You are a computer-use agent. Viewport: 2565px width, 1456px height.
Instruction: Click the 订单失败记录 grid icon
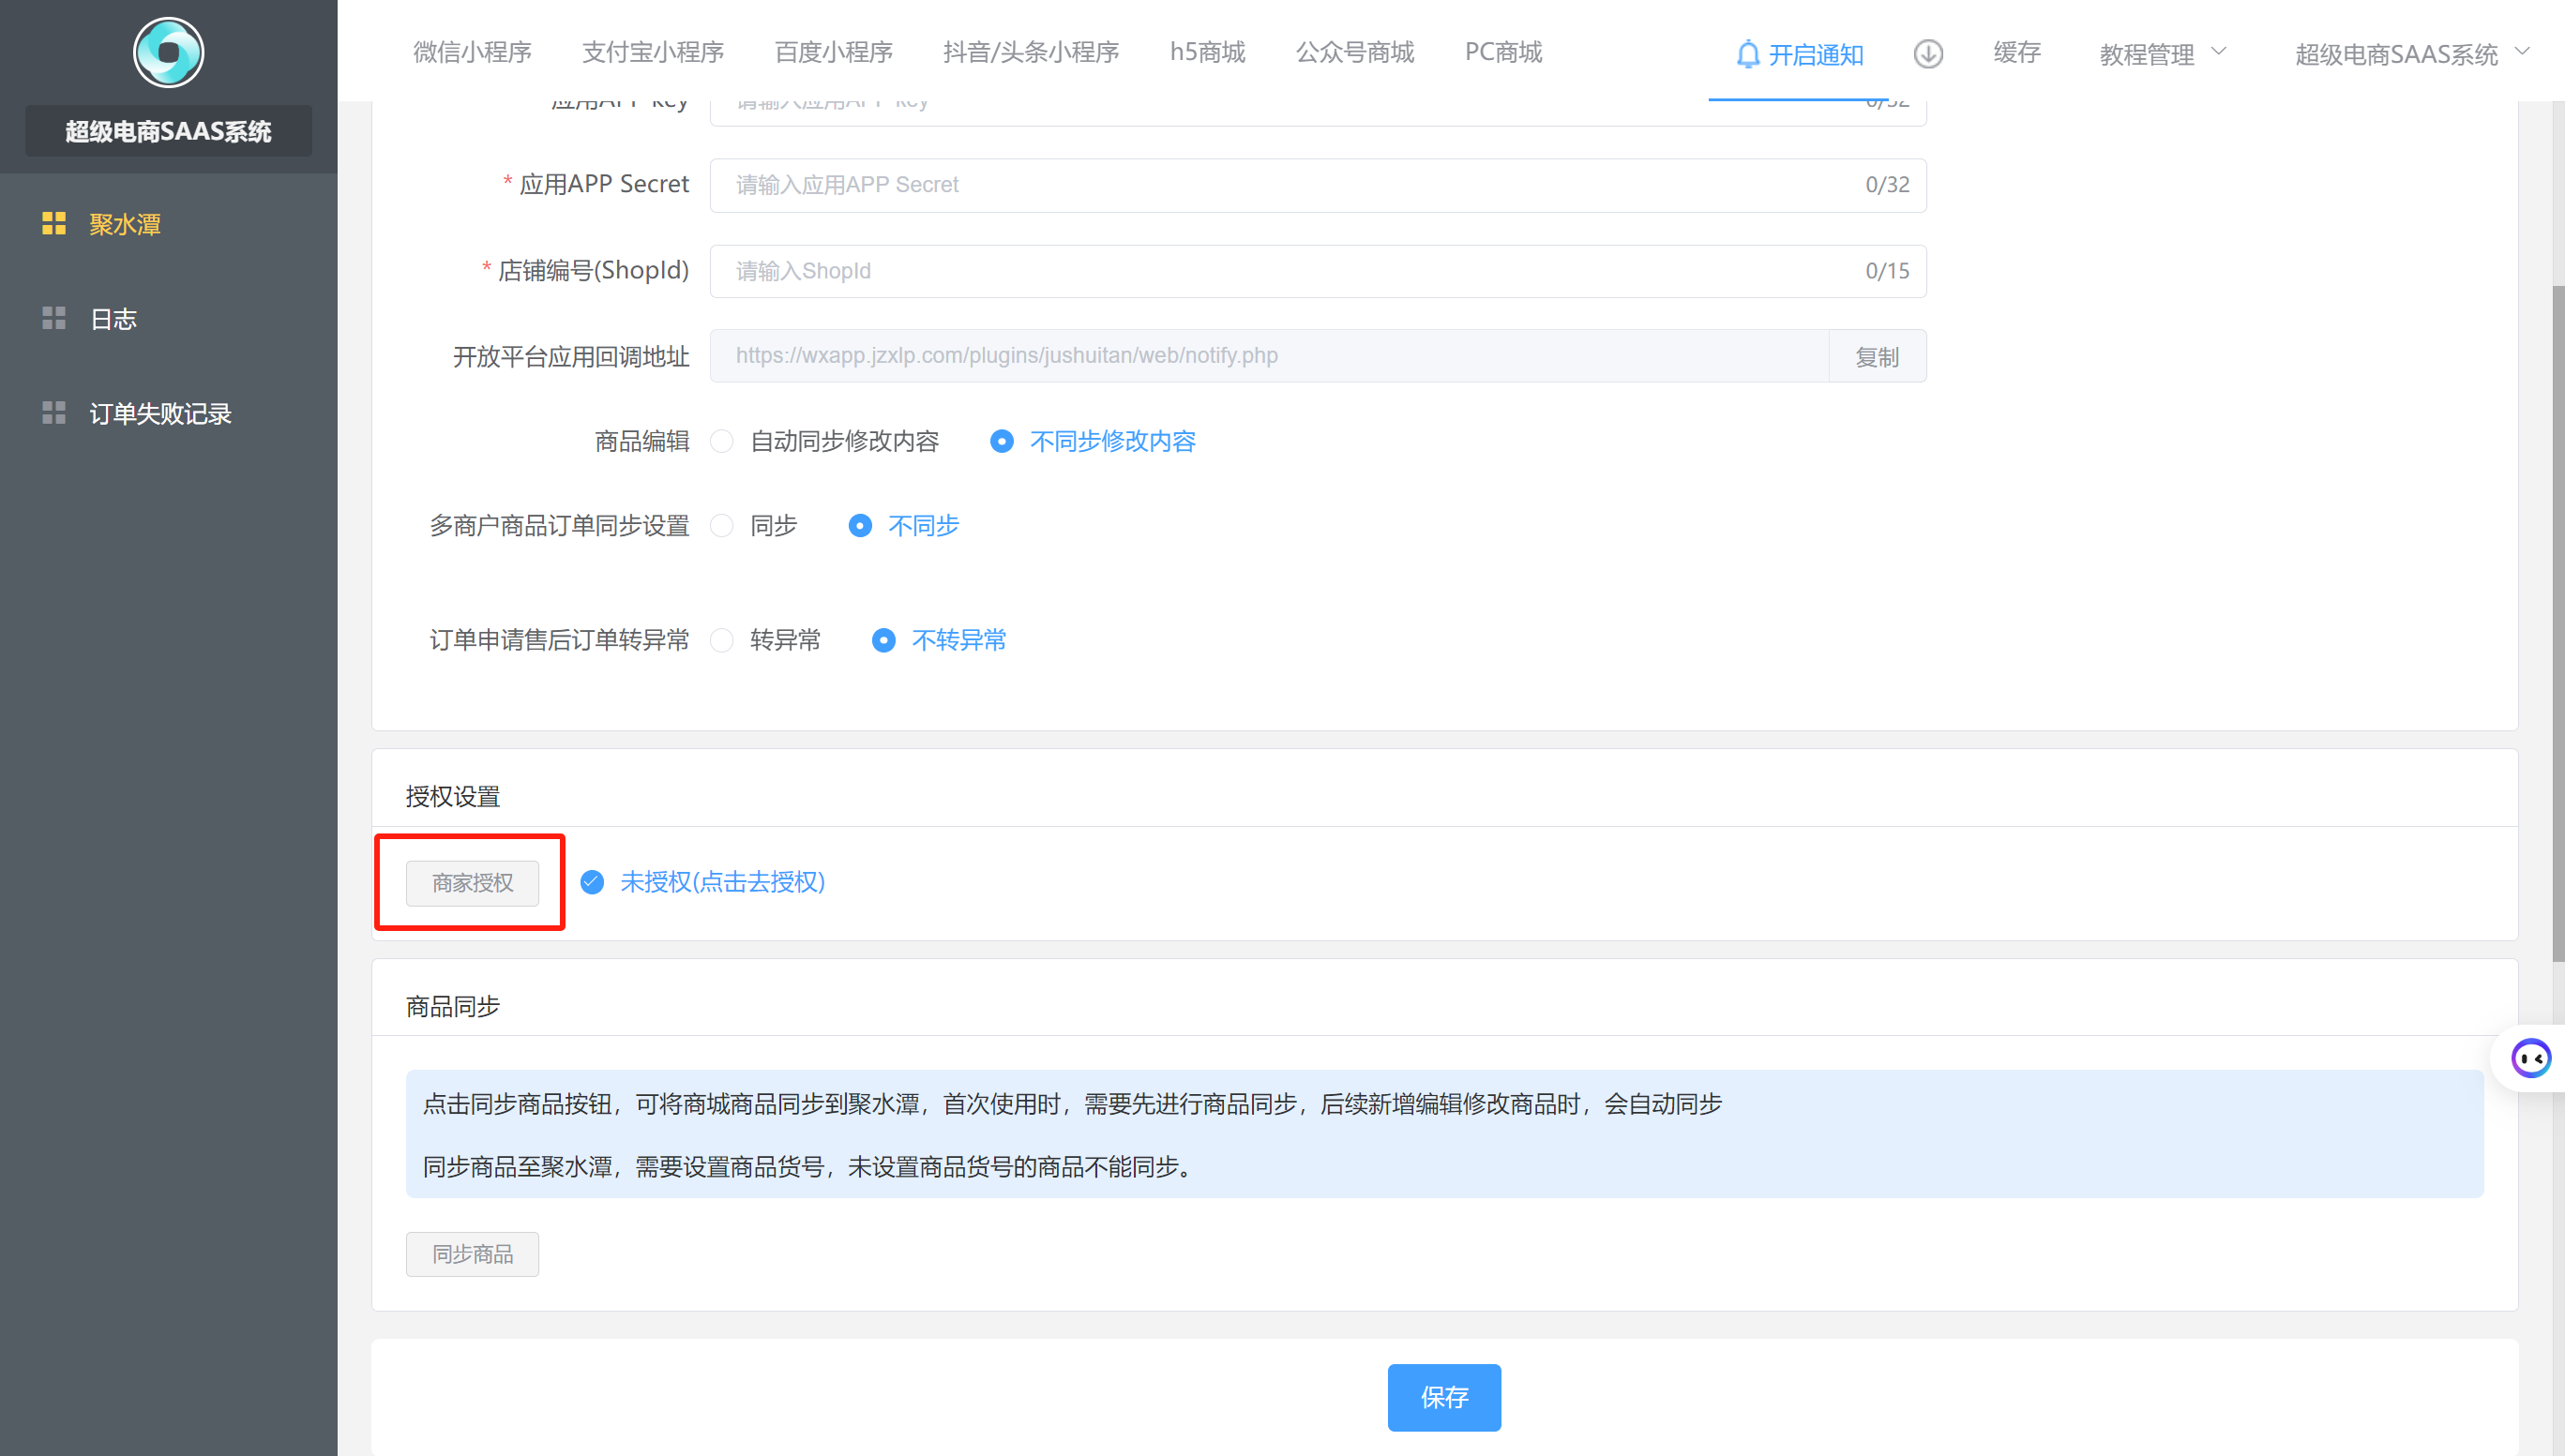(x=54, y=413)
